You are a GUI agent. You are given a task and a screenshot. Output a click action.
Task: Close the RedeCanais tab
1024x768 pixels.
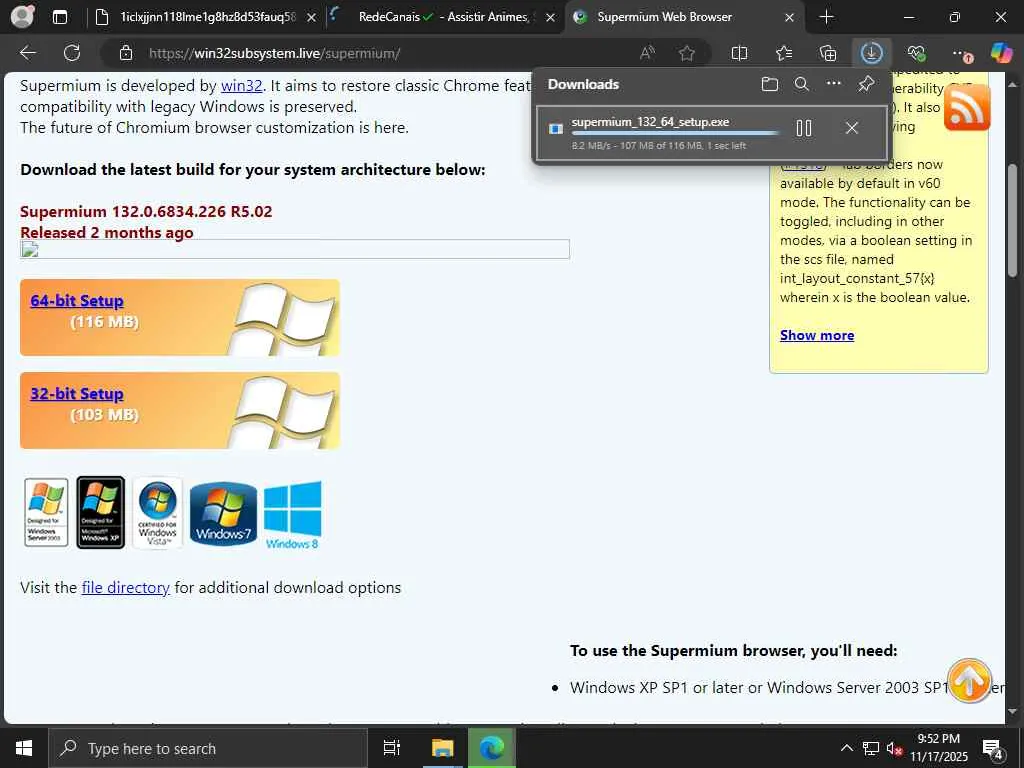[x=550, y=18]
